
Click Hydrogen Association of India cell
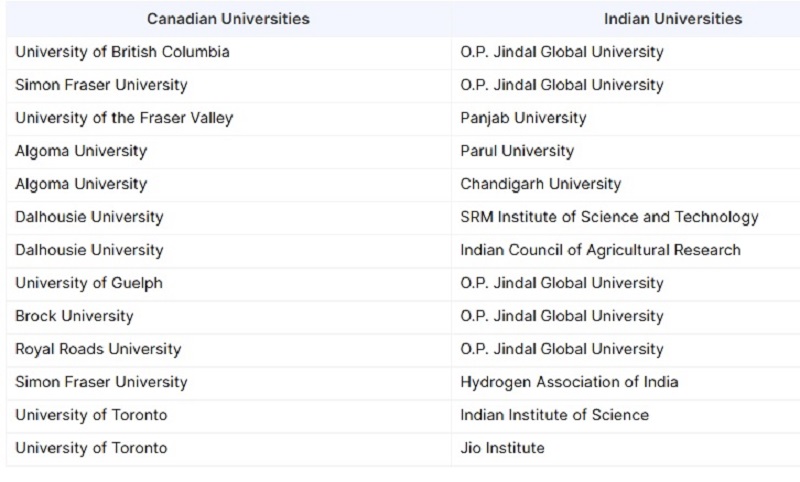569,382
